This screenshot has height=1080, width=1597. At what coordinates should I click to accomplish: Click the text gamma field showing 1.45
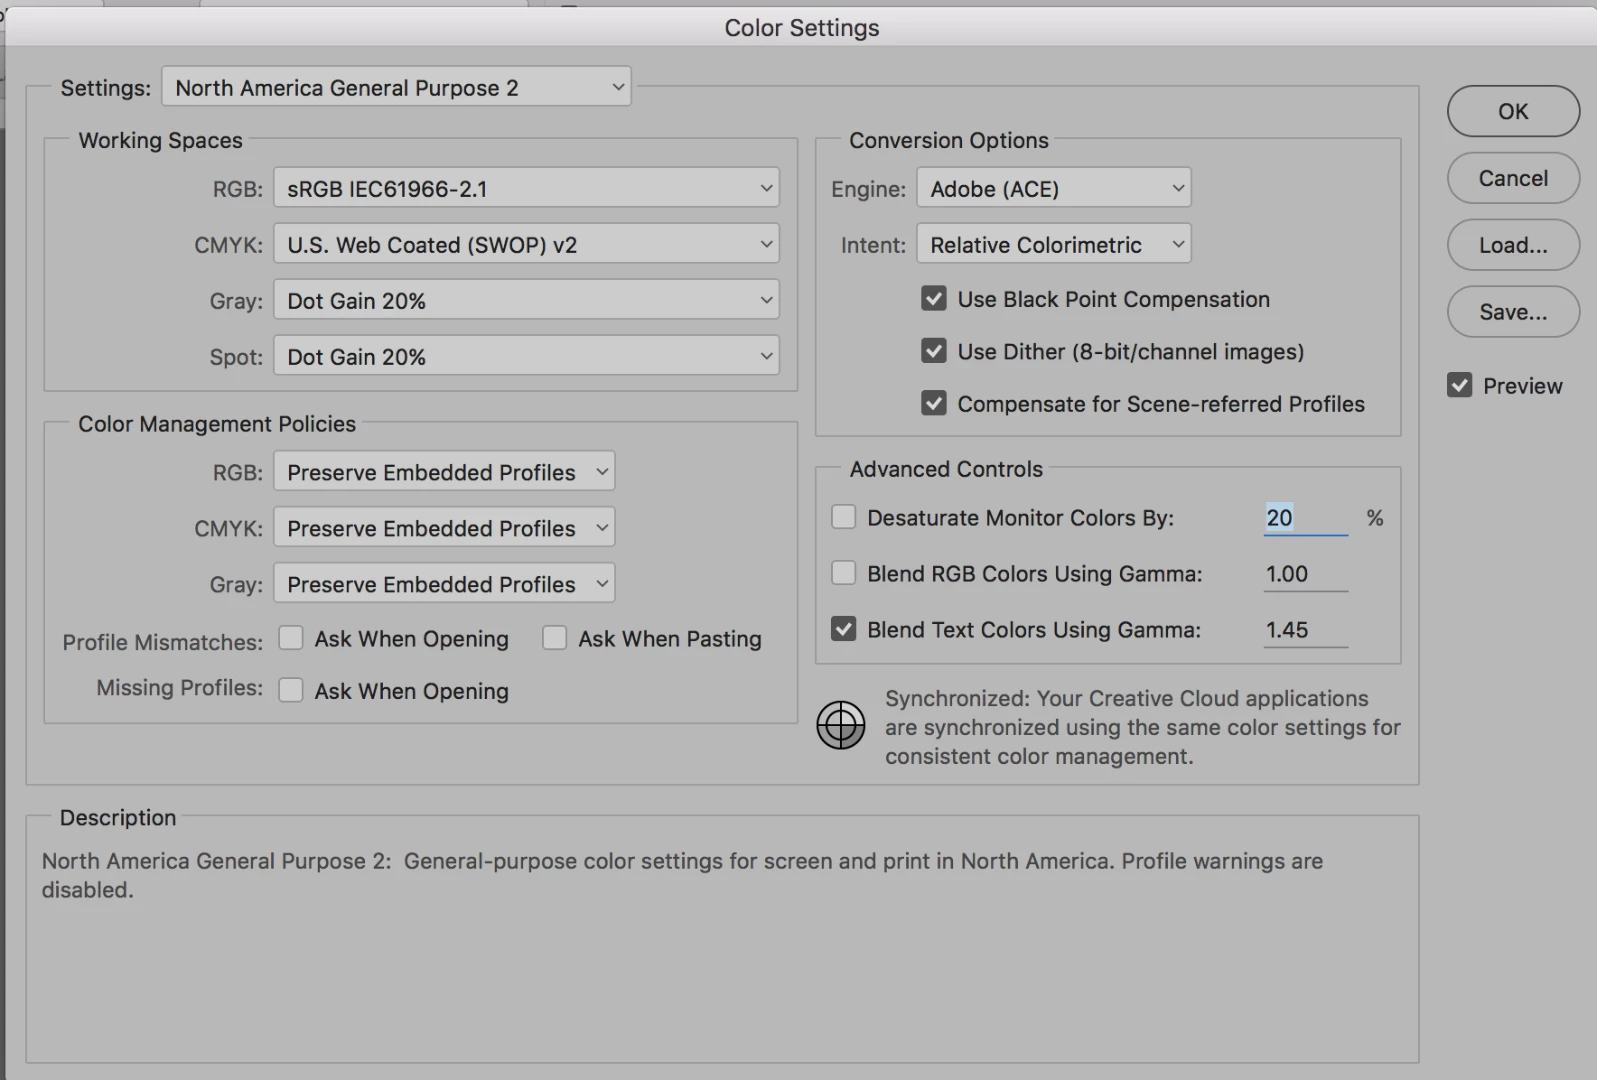click(x=1305, y=630)
